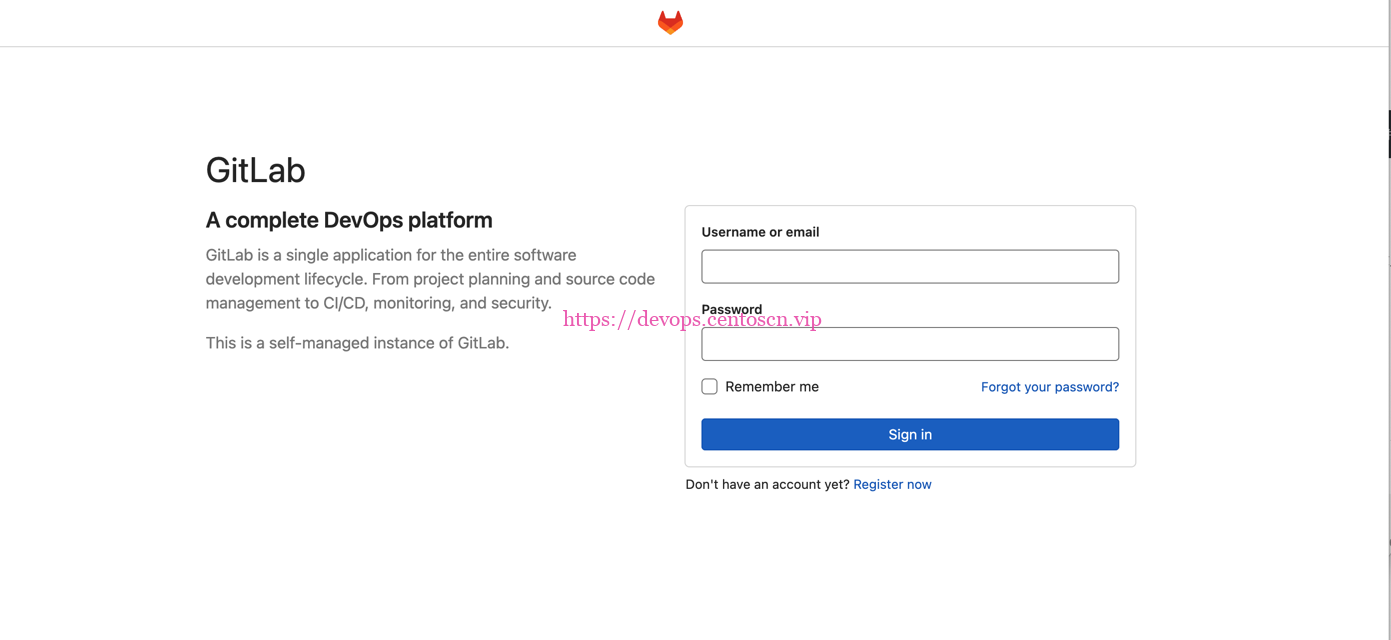Screen dimensions: 1391x640
Task: Click the Username or email label
Action: (760, 232)
